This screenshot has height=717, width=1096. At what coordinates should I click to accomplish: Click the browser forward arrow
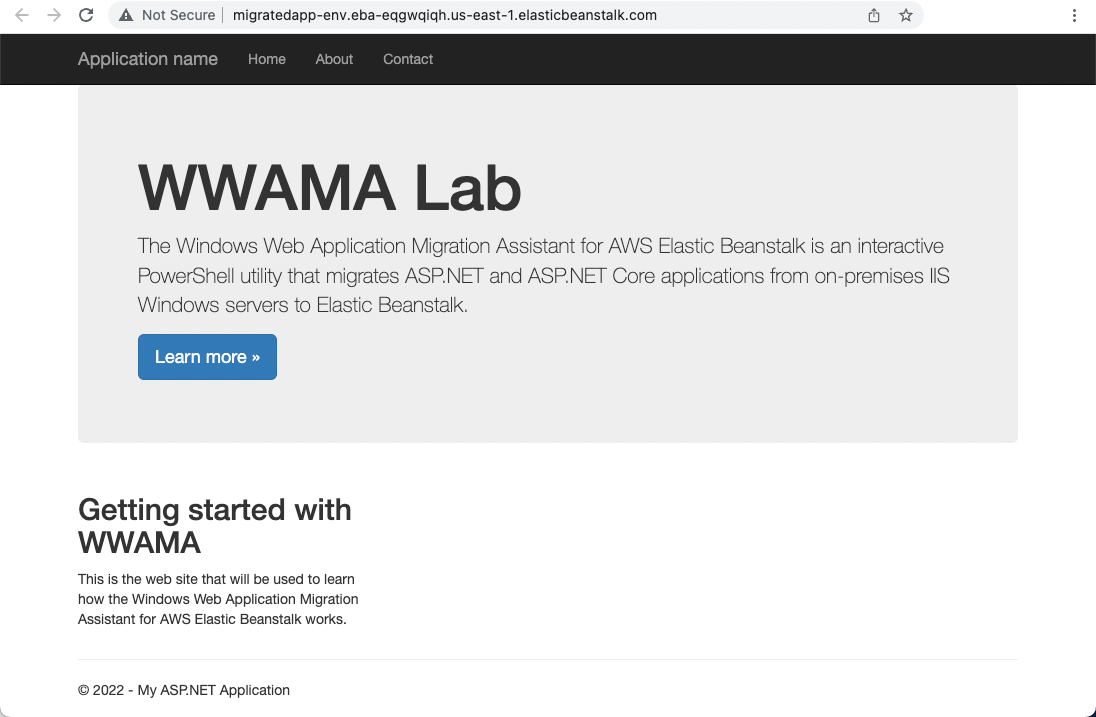[x=54, y=15]
